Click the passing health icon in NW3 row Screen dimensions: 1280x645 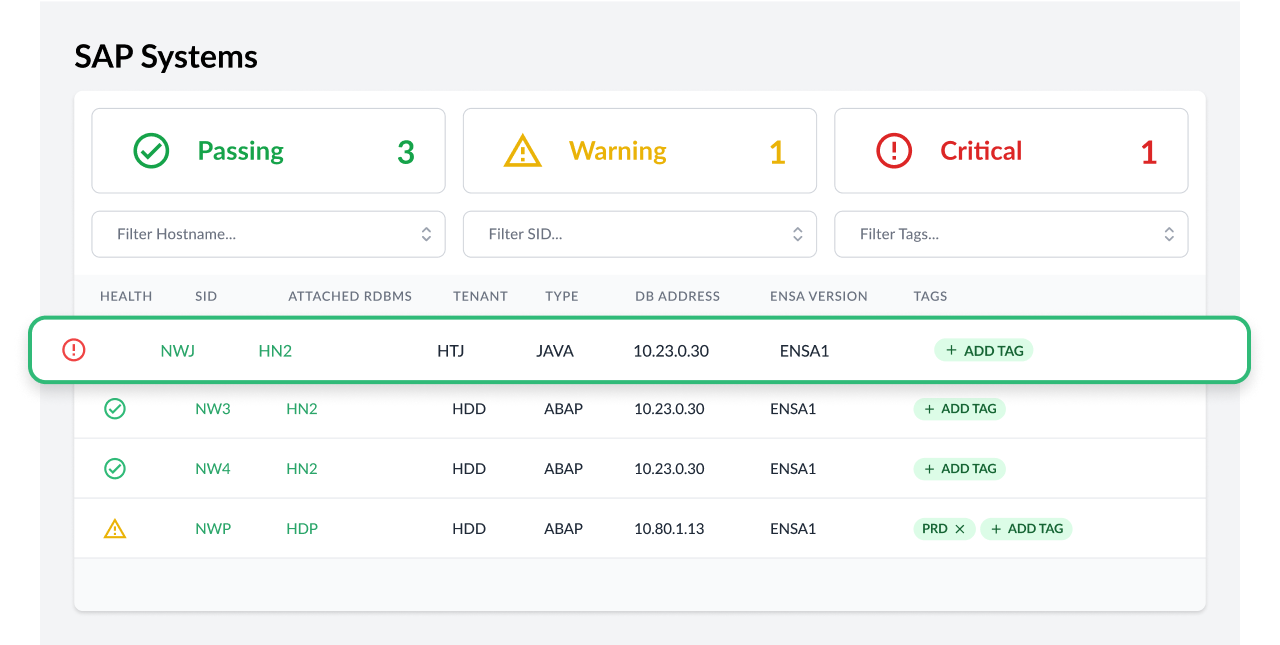(115, 408)
